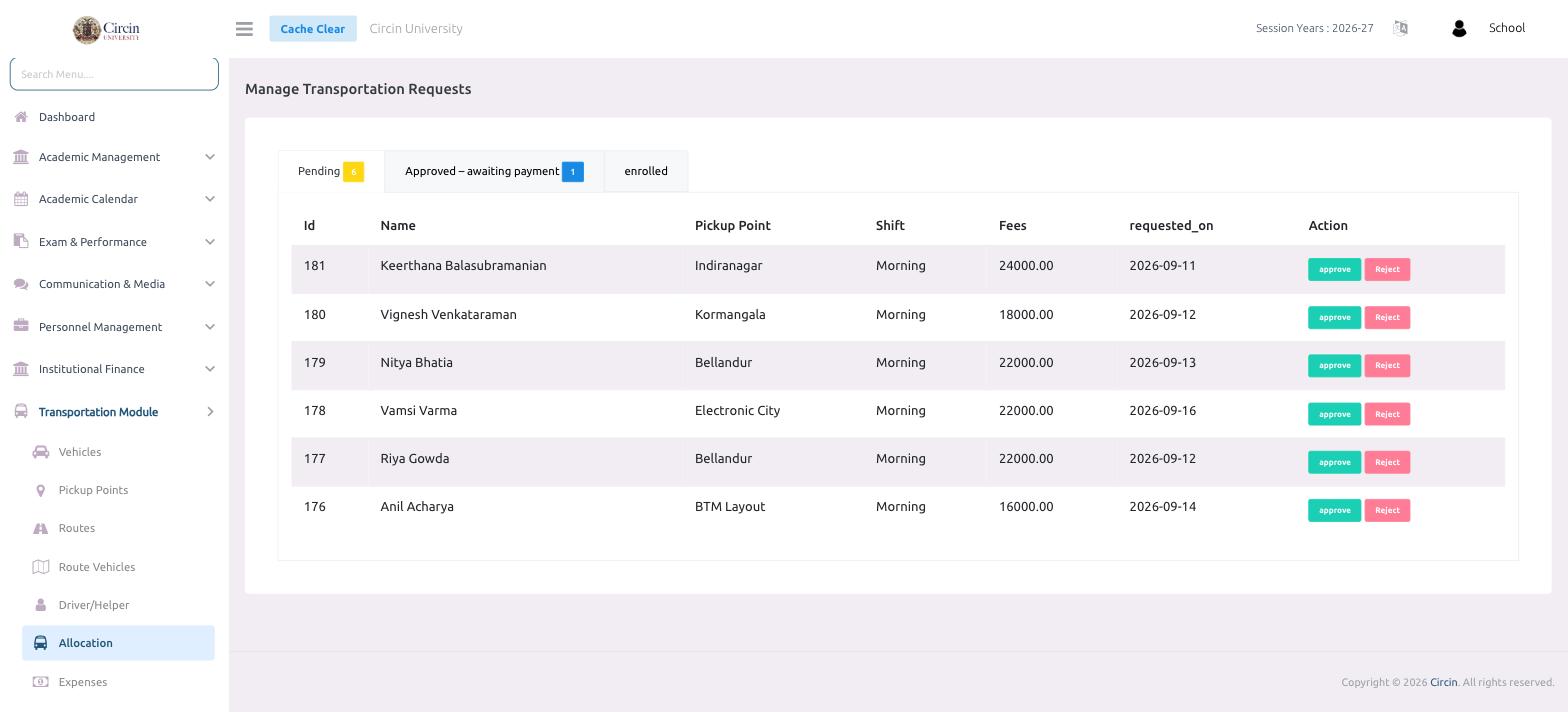Image resolution: width=1568 pixels, height=712 pixels.
Task: Click the Circin footer link
Action: click(x=1443, y=682)
